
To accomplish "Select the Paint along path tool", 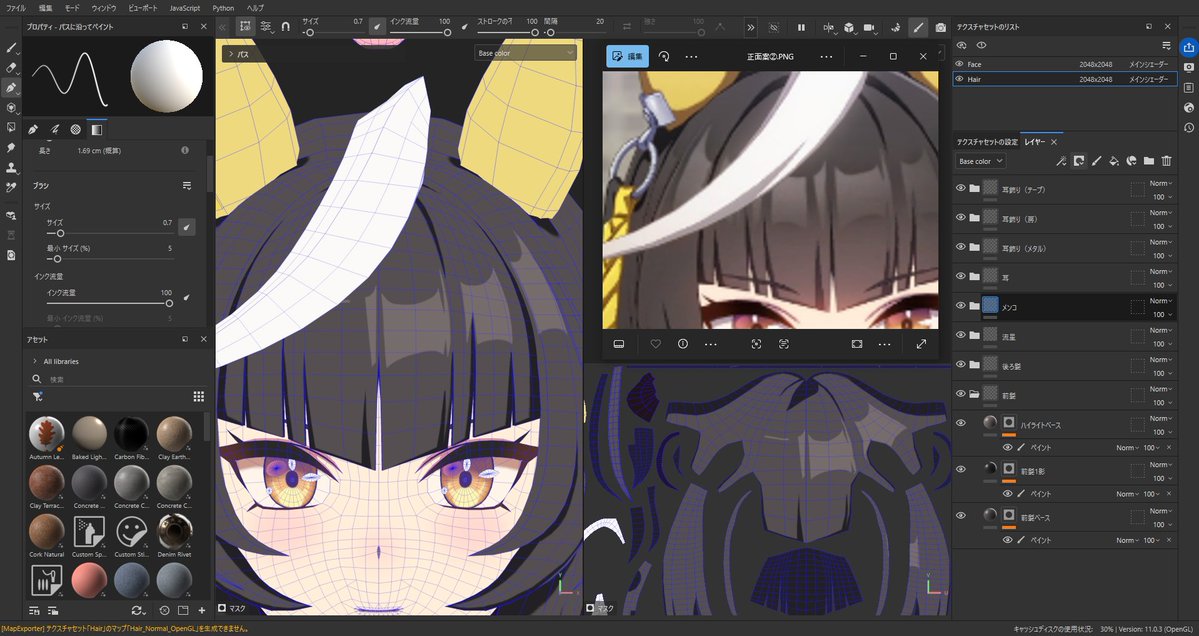I will tap(11, 88).
